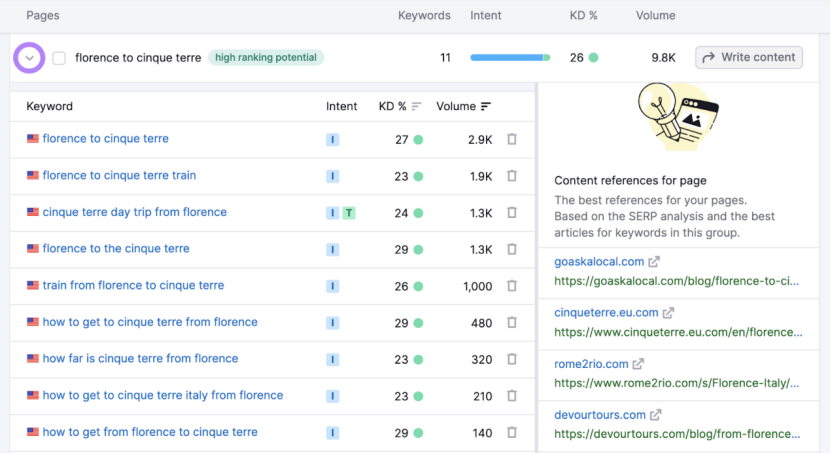The image size is (831, 454).
Task: Collapse the 'florence to cinque terre' page group
Action: tap(30, 58)
